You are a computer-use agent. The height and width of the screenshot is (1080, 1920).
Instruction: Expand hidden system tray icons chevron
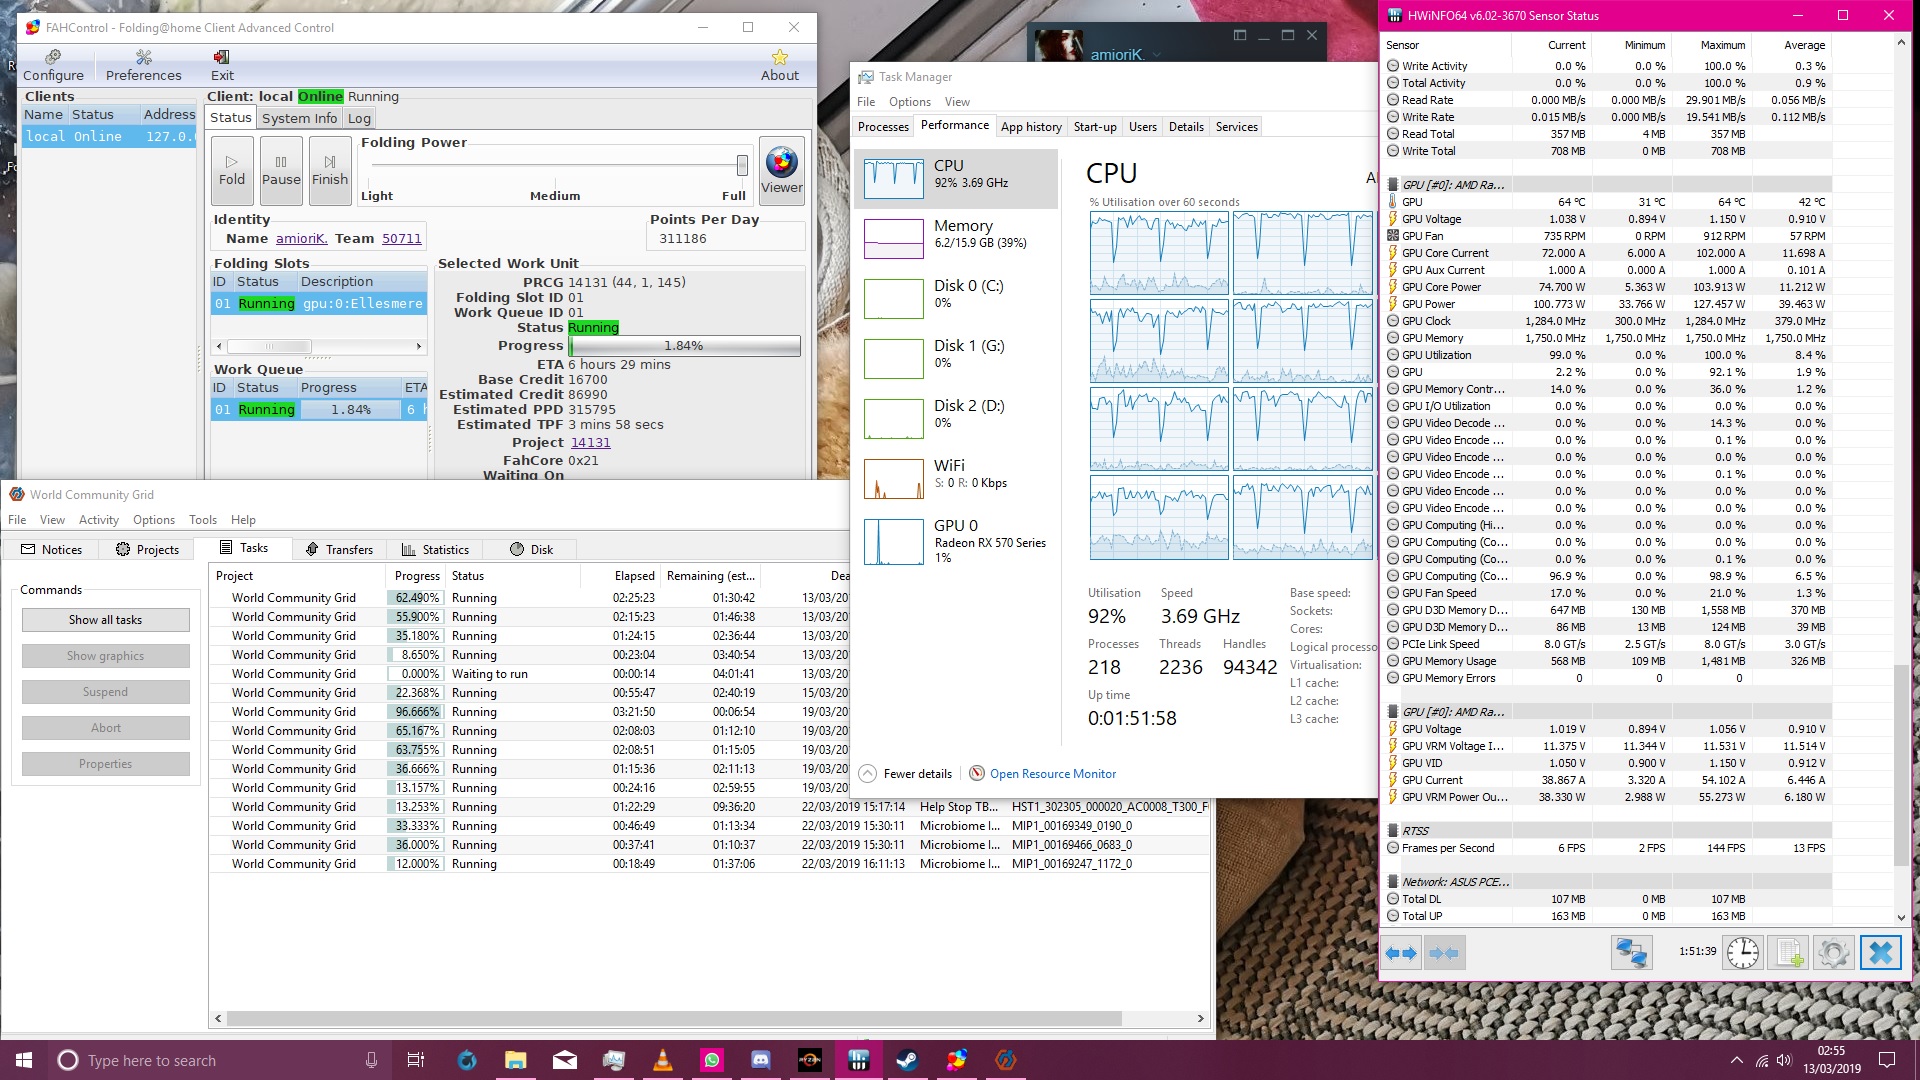(x=1736, y=1060)
